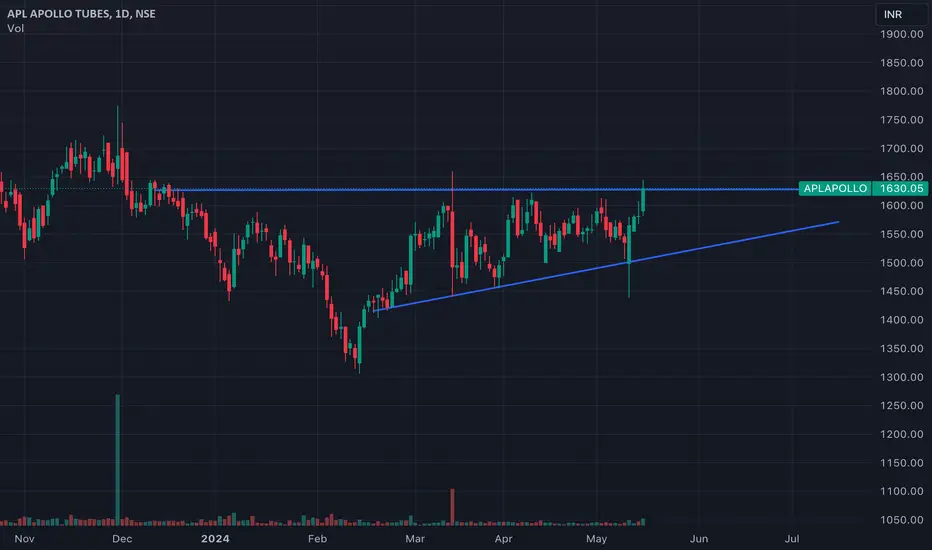Open the INR currency selector
The width and height of the screenshot is (932, 550).
[x=901, y=14]
